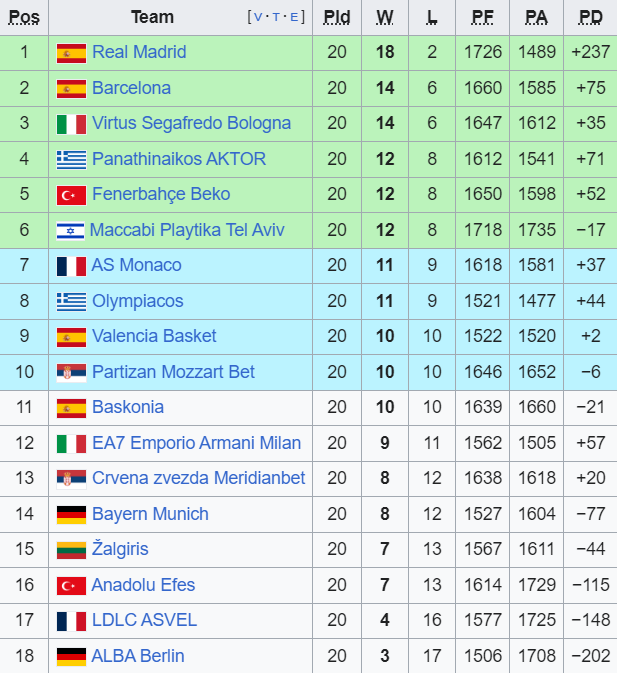Click the Spanish flag beside Real Madrid

click(71, 53)
